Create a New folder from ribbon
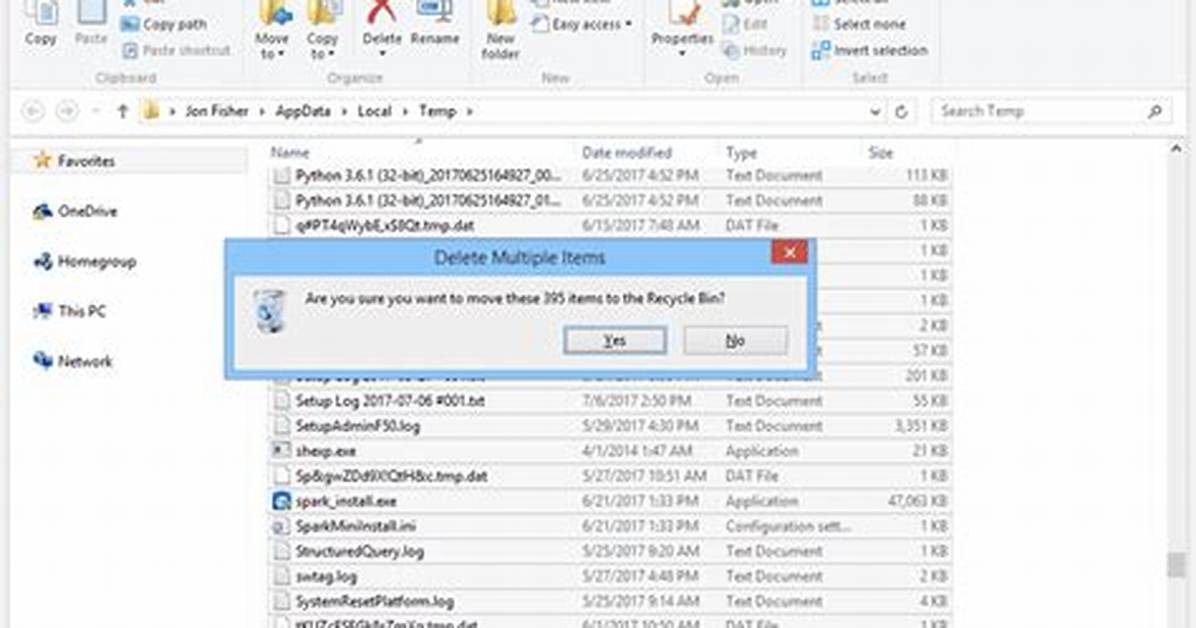 tap(500, 31)
